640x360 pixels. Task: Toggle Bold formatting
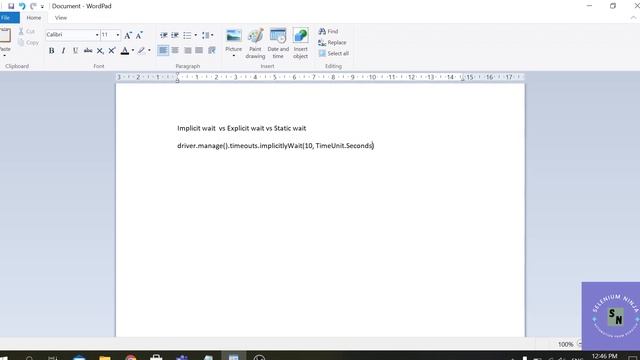tap(51, 51)
